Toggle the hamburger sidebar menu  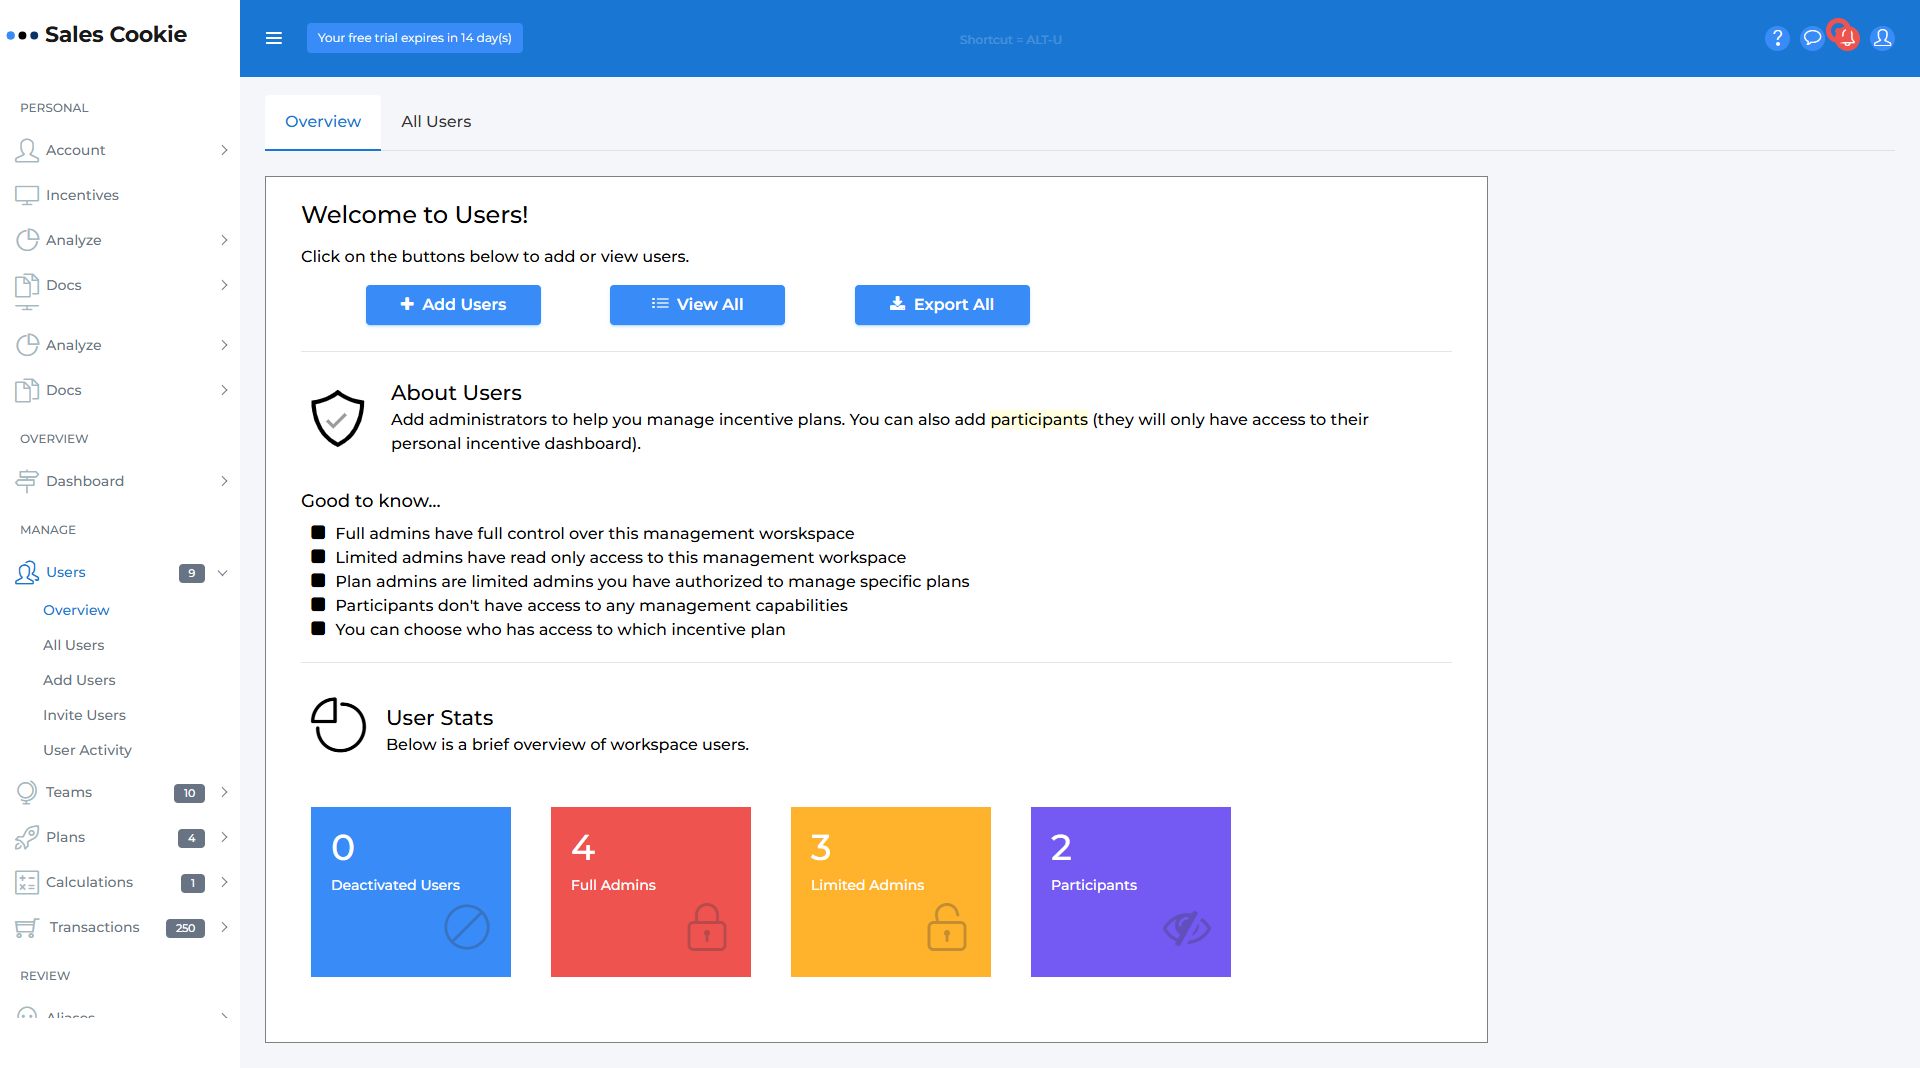point(274,38)
